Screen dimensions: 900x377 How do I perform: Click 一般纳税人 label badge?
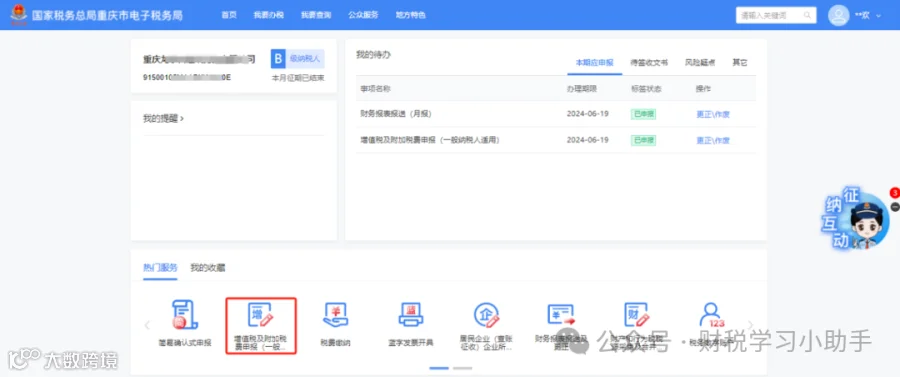[305, 59]
